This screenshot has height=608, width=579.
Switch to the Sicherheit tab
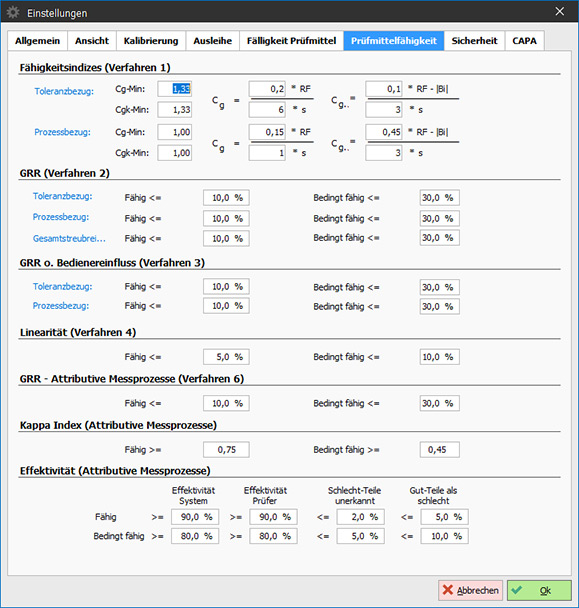pos(474,41)
